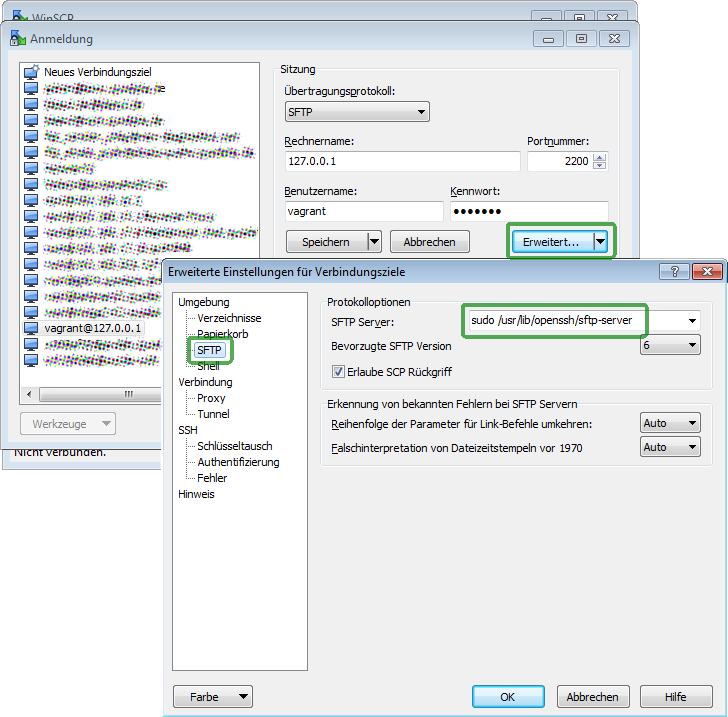Click the last blurred session's monitor icon
The height and width of the screenshot is (717, 728).
coord(31,360)
